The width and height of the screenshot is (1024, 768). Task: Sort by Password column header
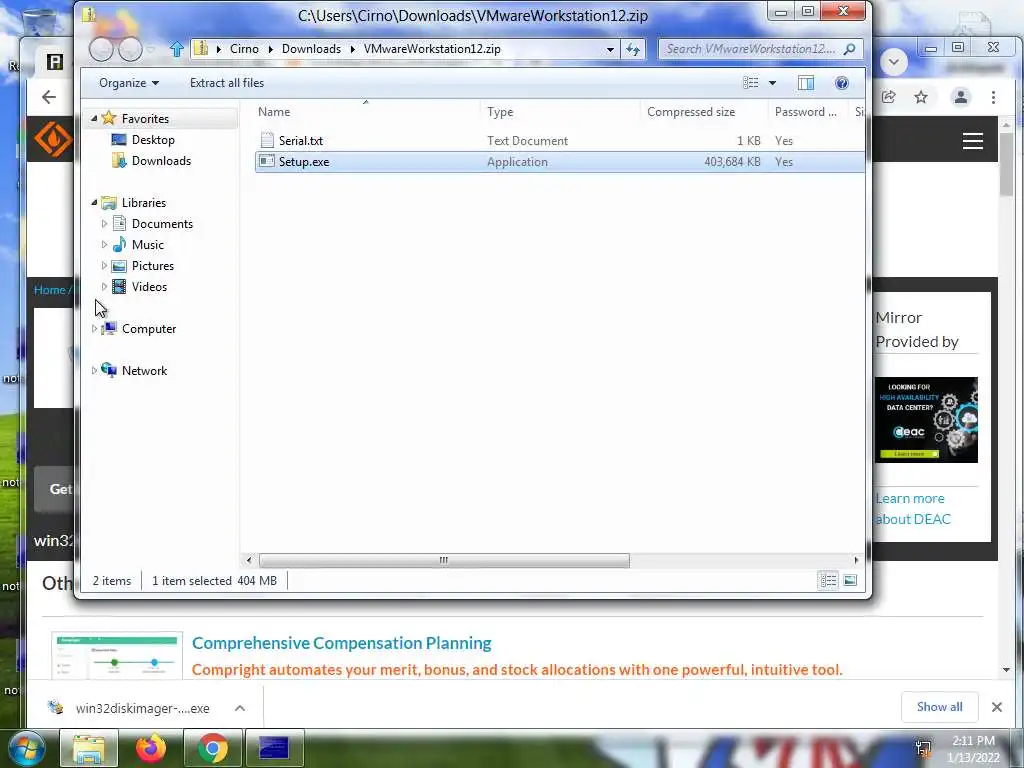tap(805, 112)
